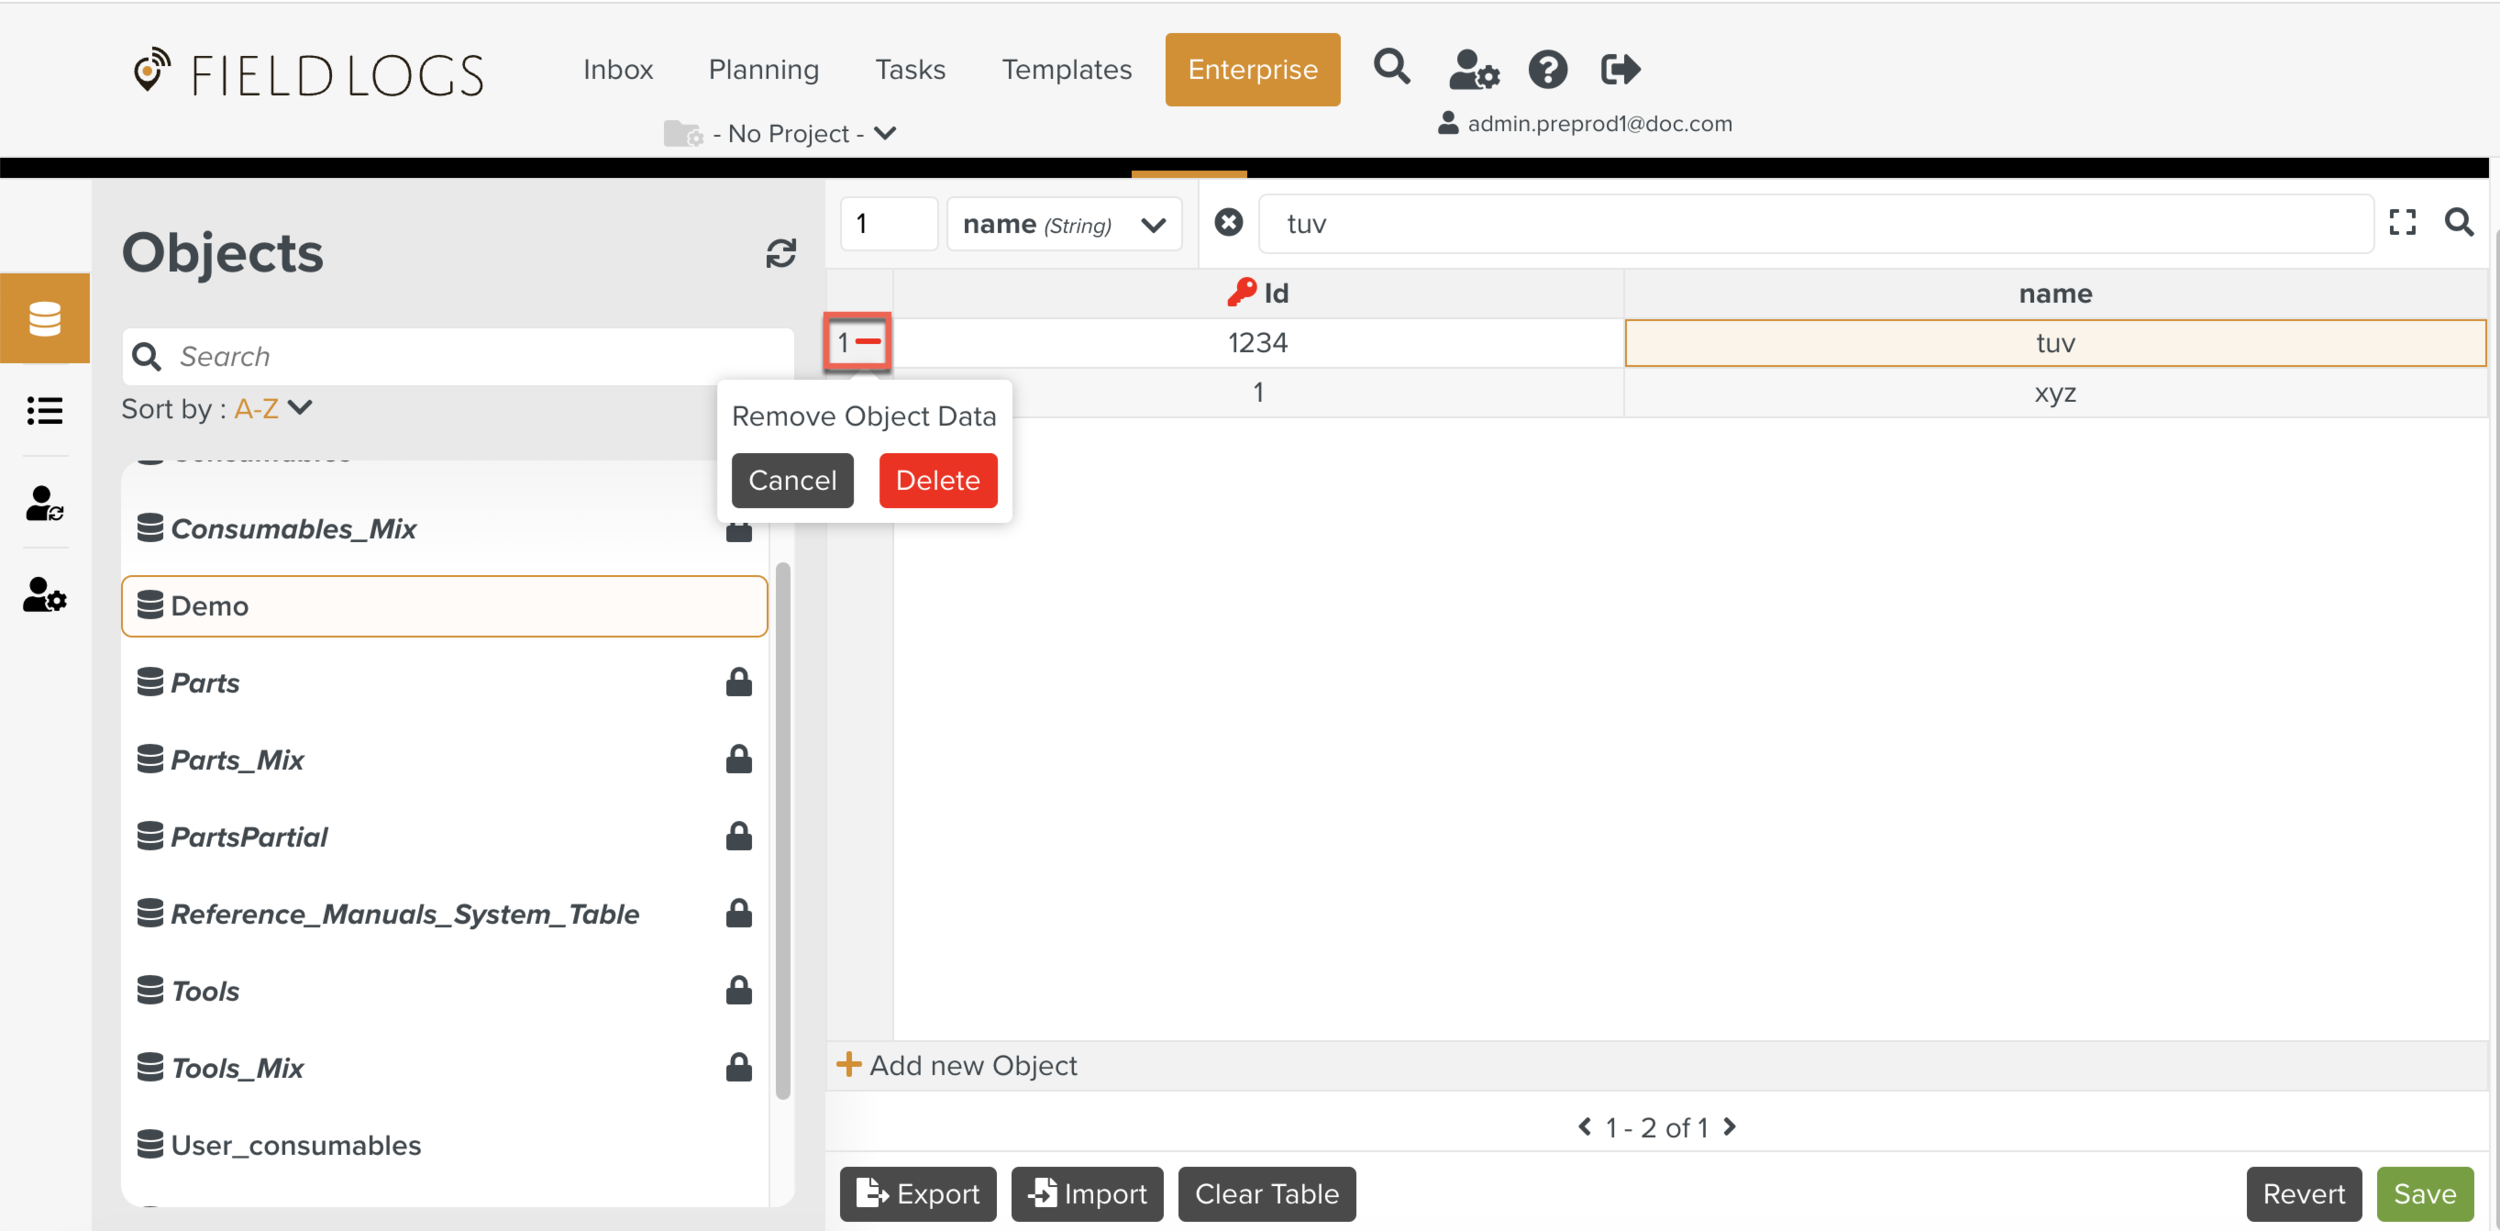Open the list view sidebar icon
Image resolution: width=2500 pixels, height=1231 pixels.
45,411
